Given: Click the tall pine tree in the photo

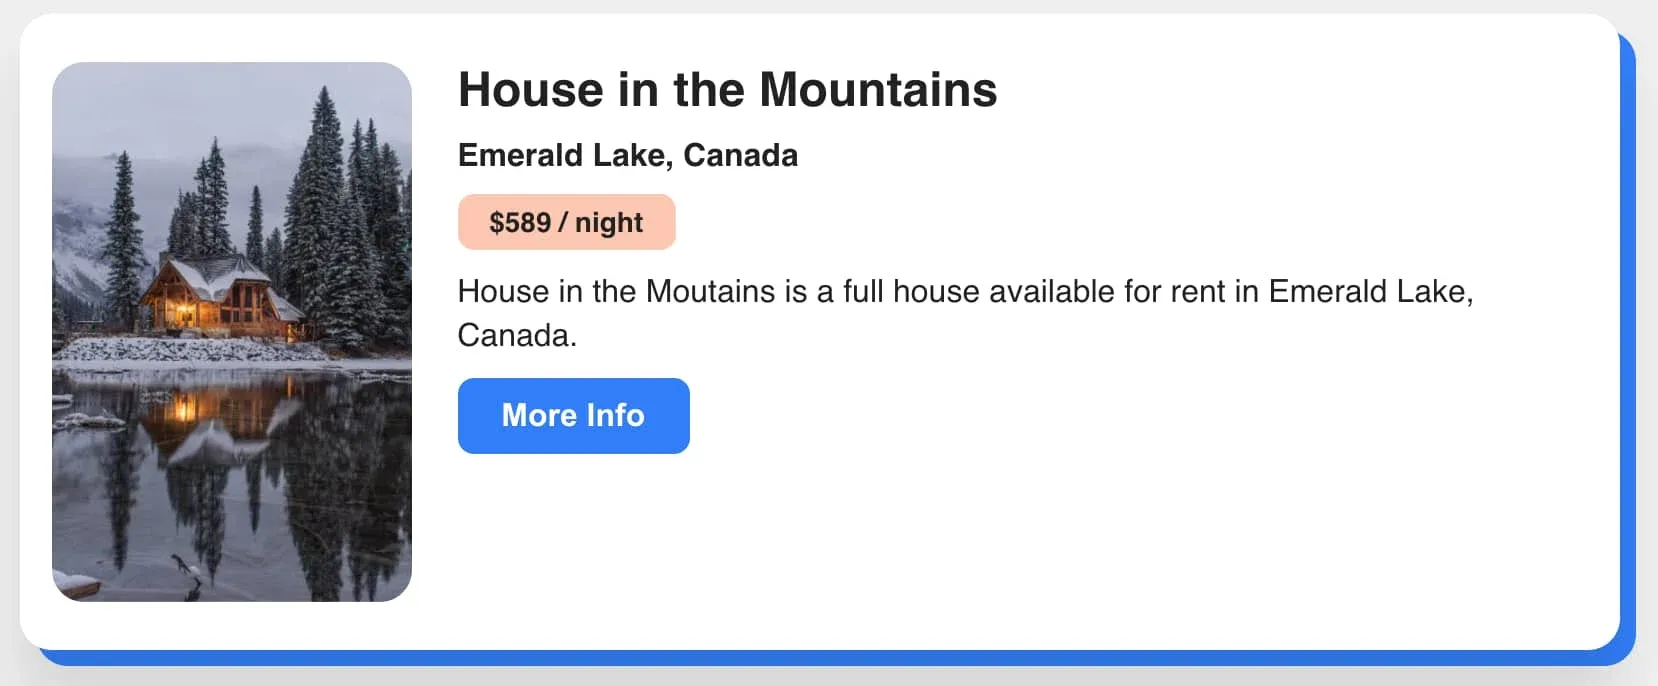Looking at the screenshot, I should [x=323, y=190].
